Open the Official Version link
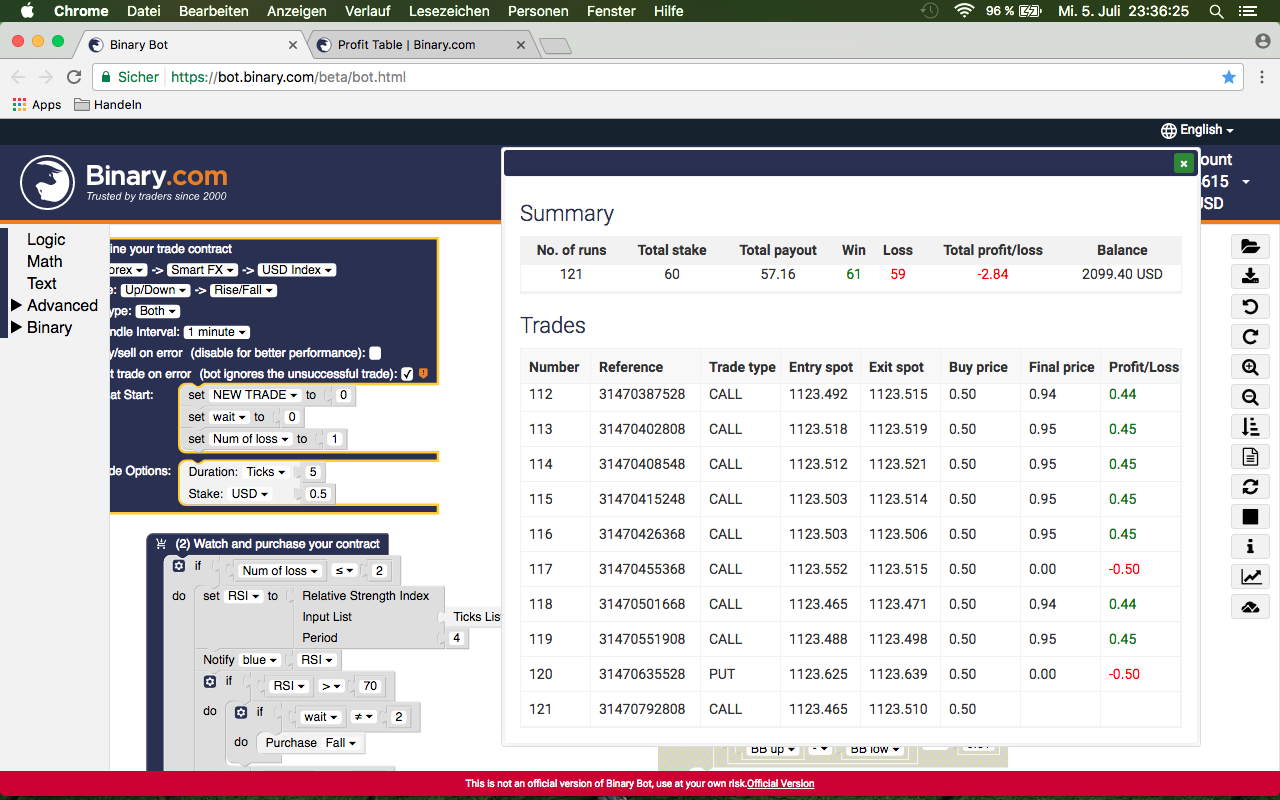Screen dimensions: 1280x800 [x=780, y=783]
